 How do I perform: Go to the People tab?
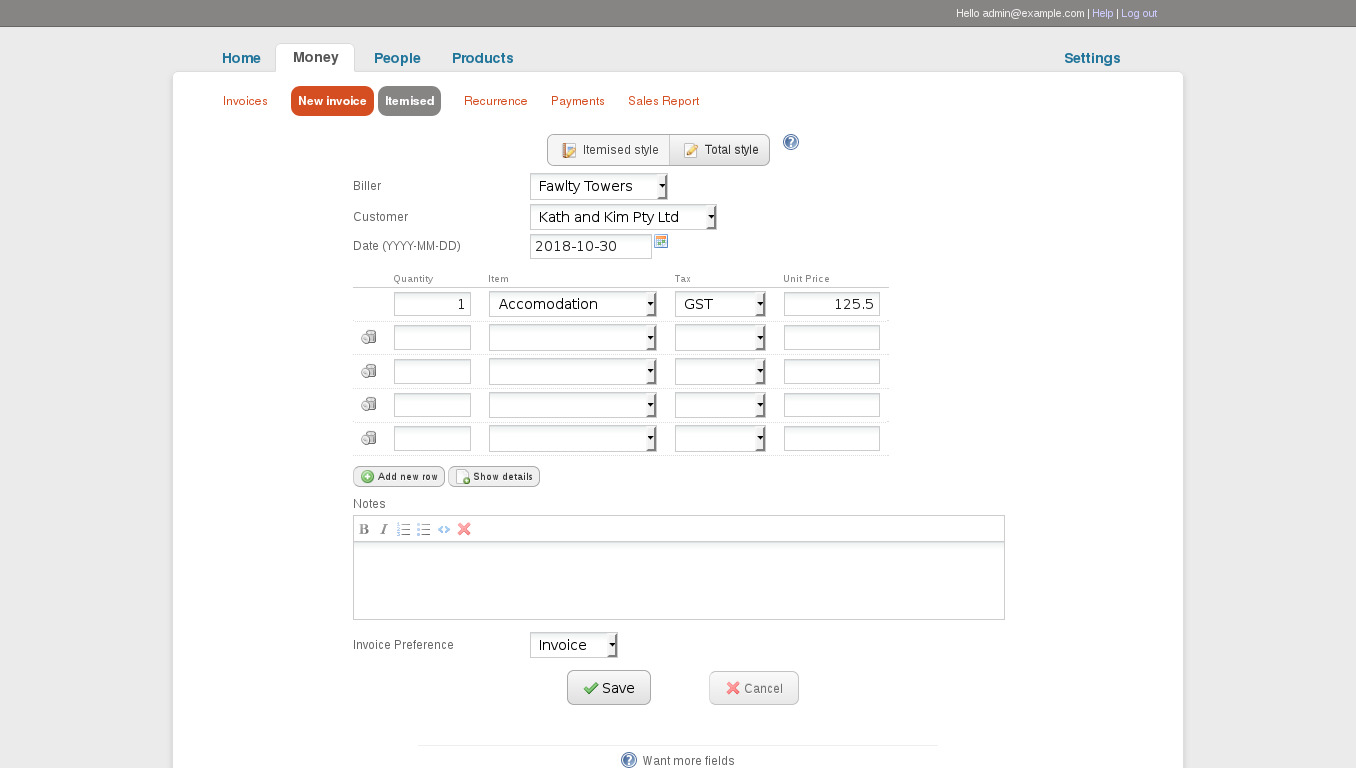[397, 58]
